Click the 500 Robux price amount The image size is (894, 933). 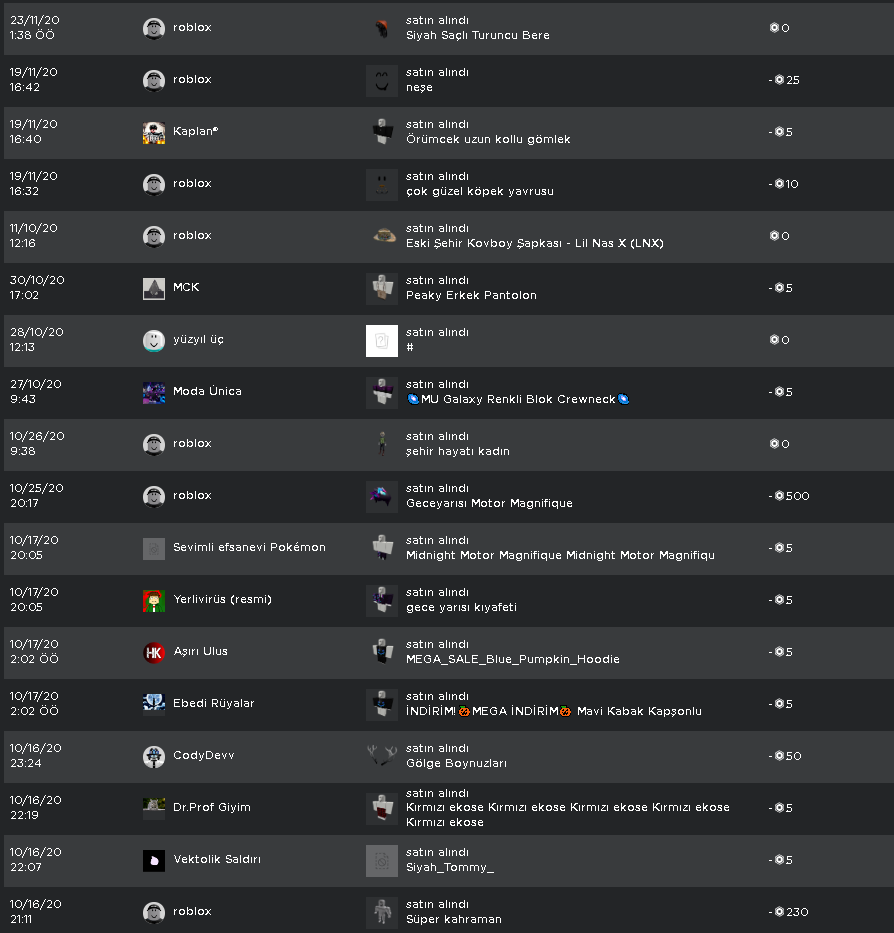[796, 496]
